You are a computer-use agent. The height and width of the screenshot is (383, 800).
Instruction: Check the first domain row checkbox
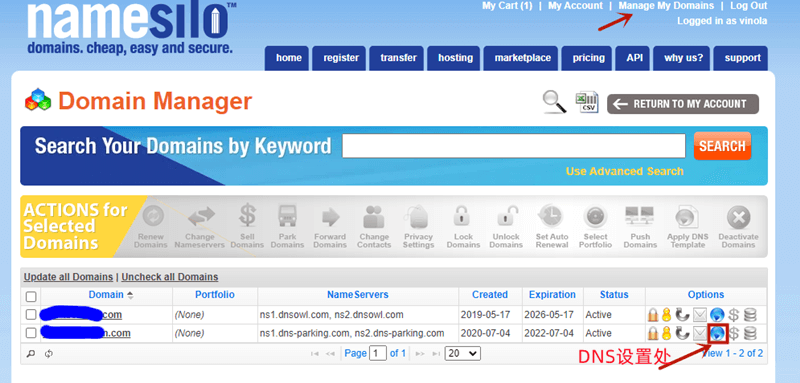[x=31, y=314]
